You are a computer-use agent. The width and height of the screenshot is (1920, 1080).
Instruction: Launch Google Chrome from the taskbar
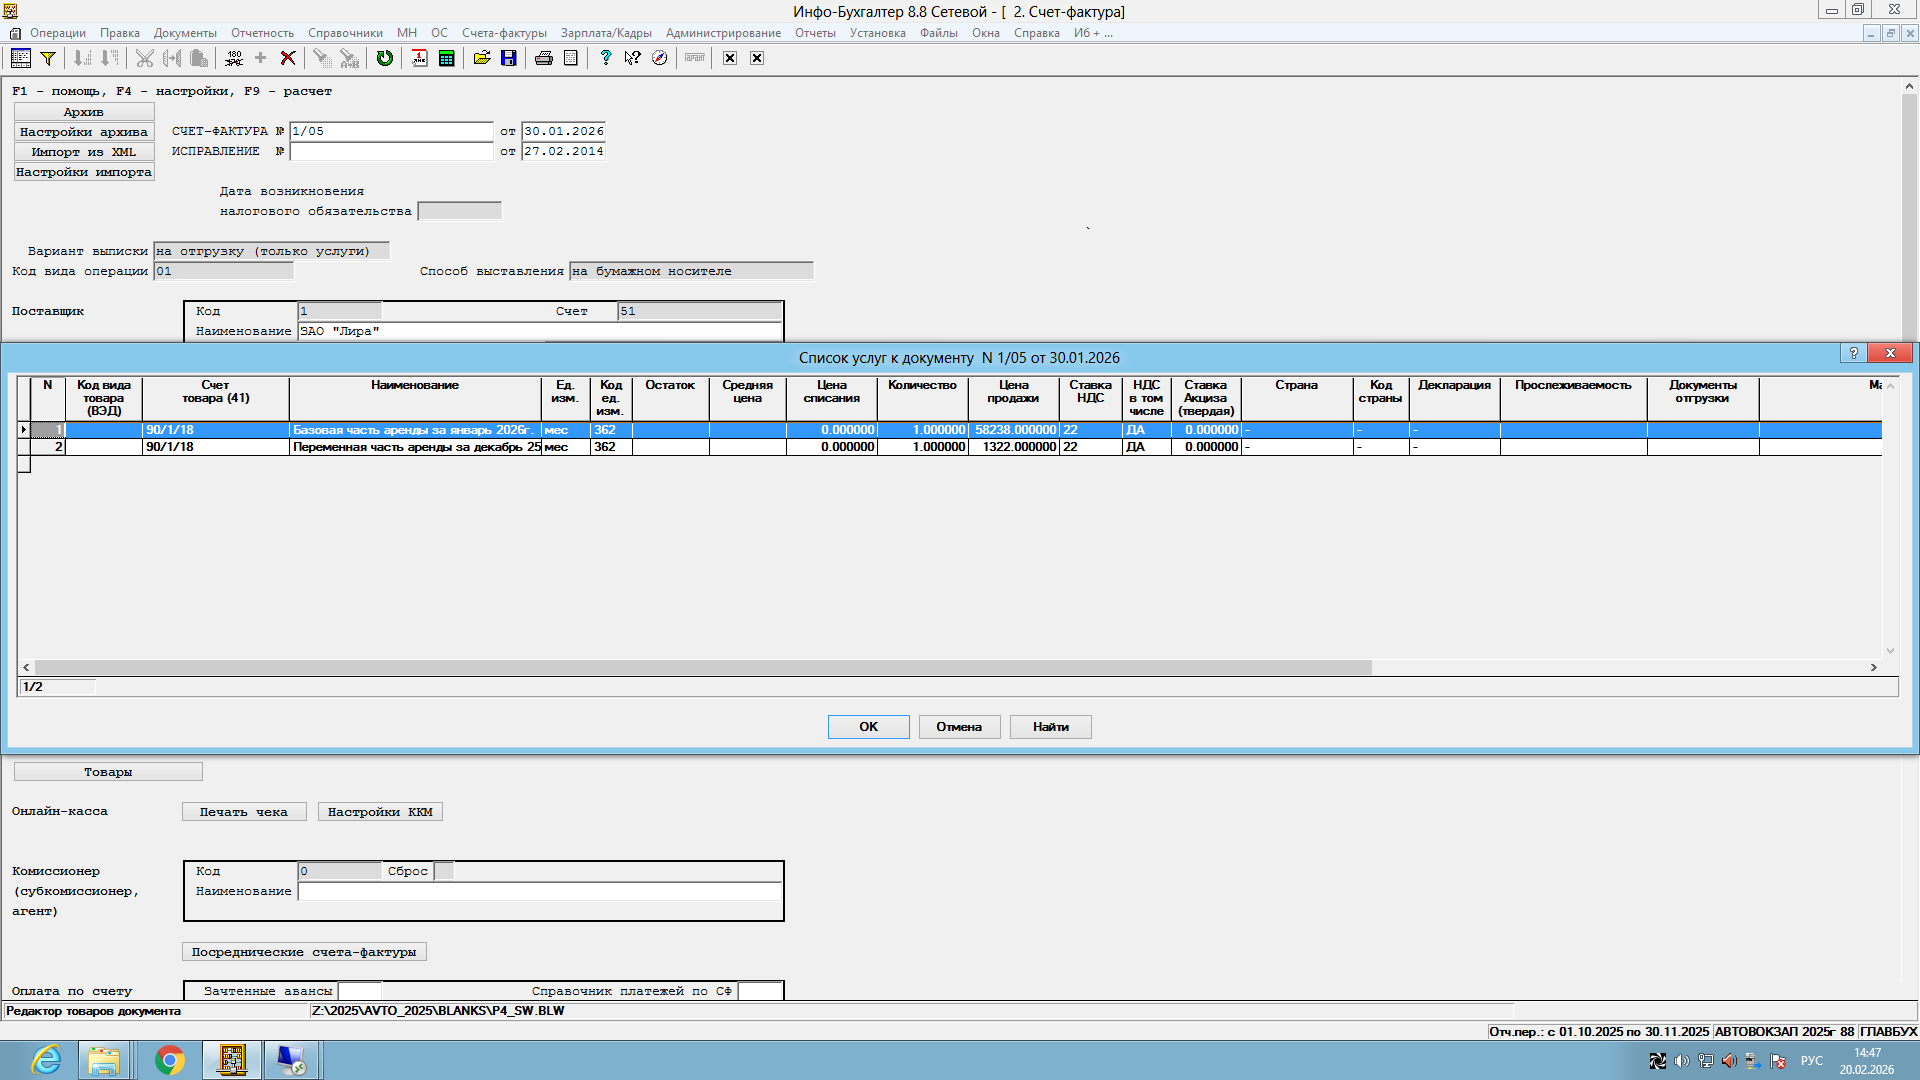(169, 1060)
